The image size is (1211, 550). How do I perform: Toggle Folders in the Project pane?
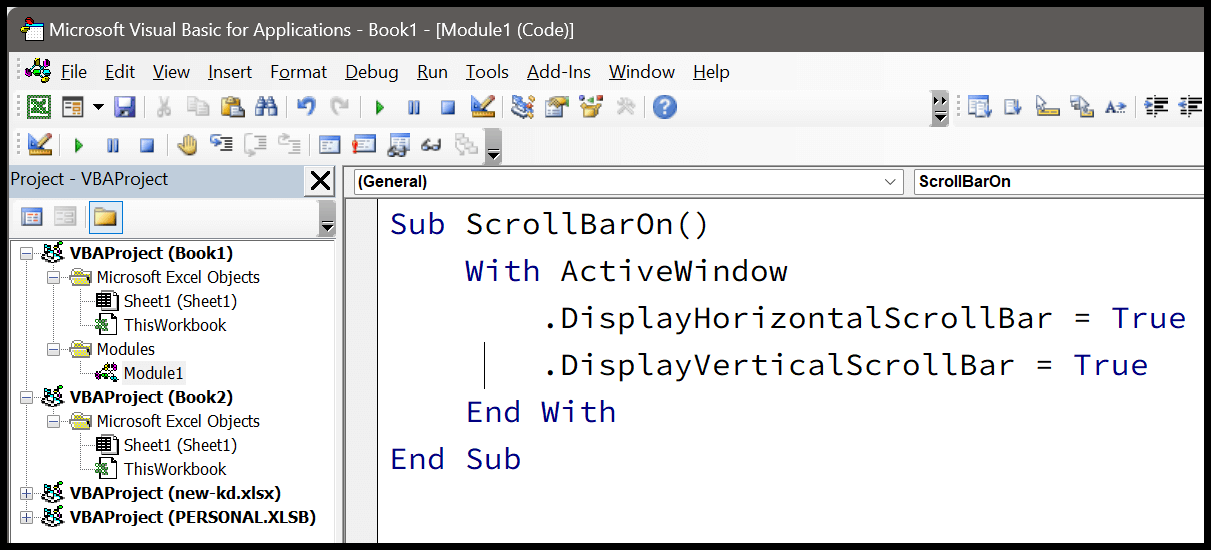(106, 217)
